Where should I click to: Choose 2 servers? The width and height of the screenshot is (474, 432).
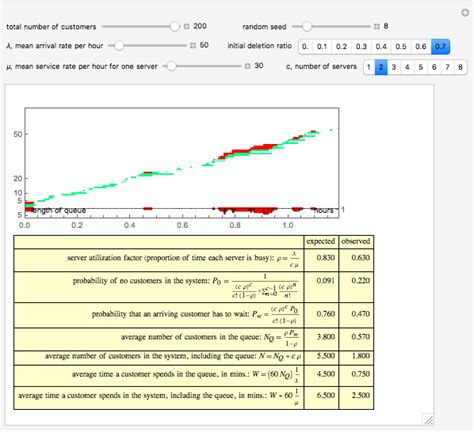tap(381, 67)
